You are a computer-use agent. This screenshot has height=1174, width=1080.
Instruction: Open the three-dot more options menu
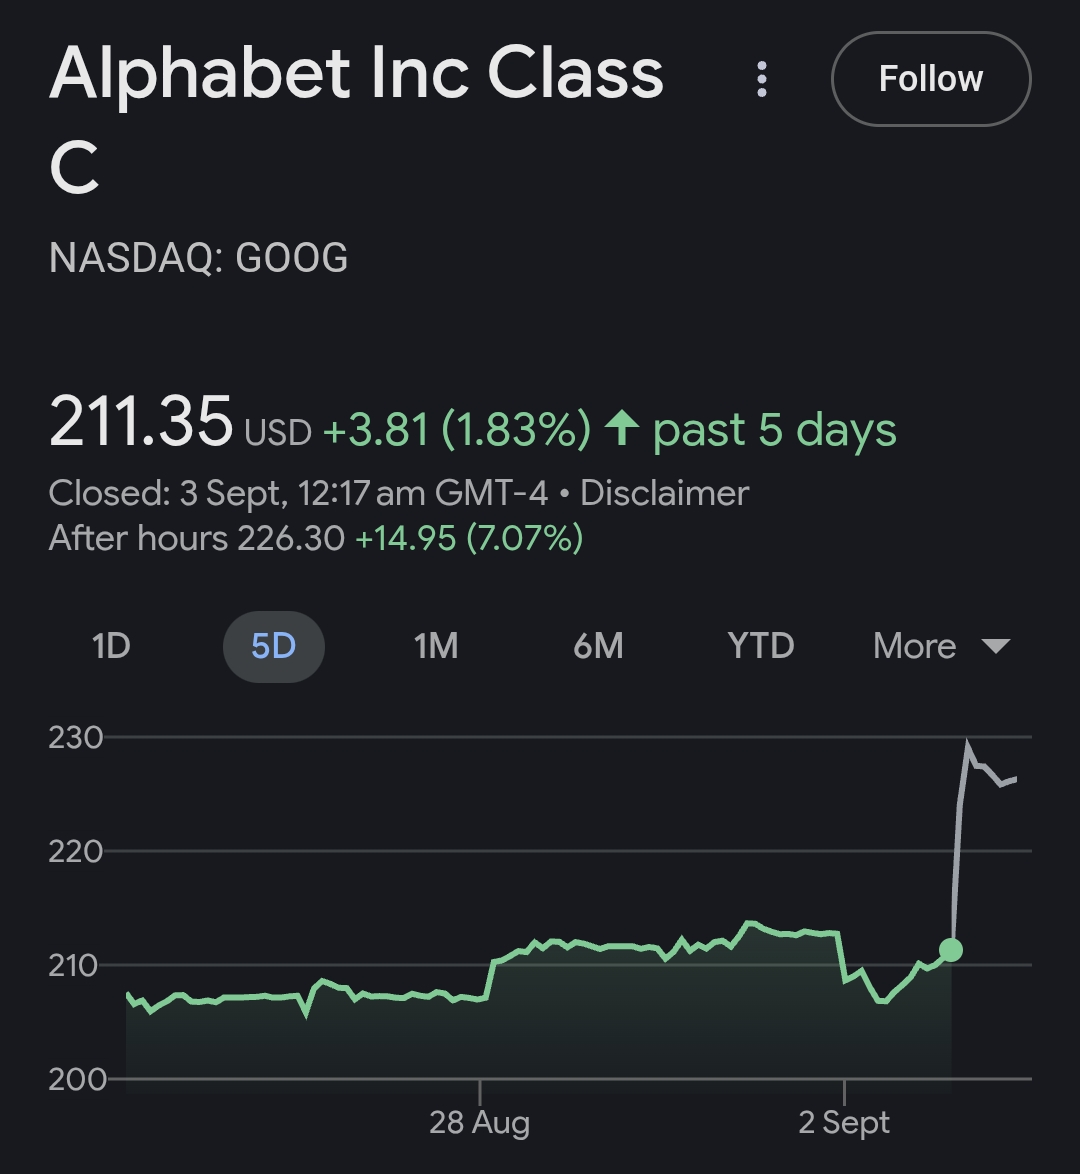point(762,79)
